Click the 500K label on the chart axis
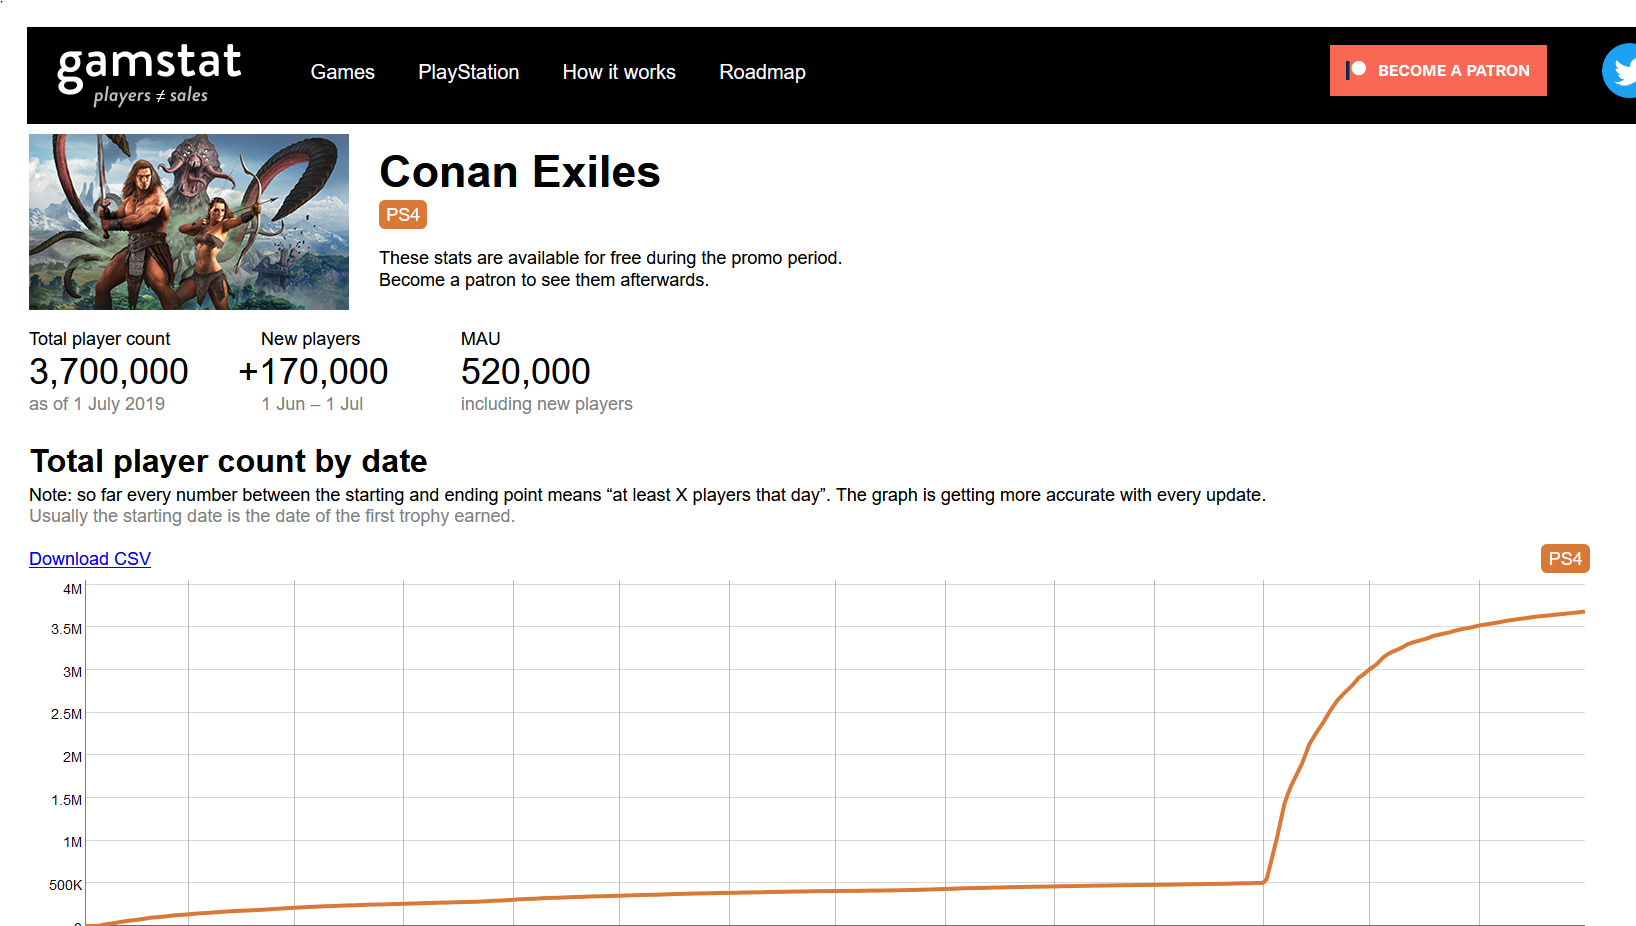 pos(66,885)
